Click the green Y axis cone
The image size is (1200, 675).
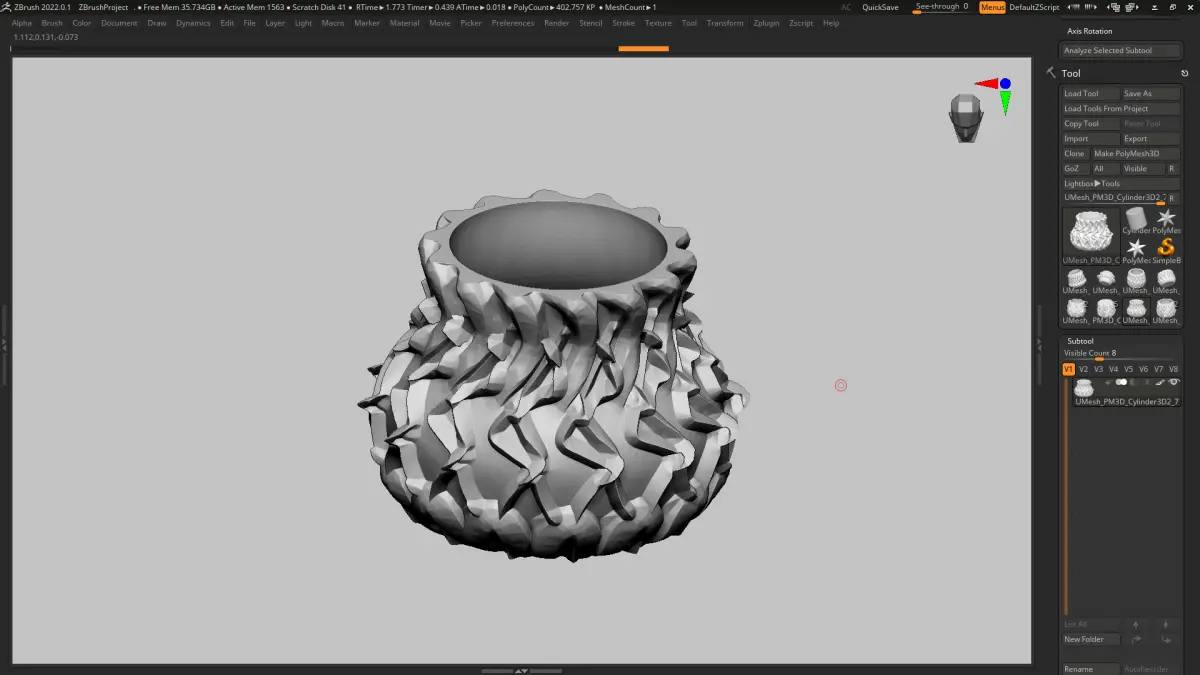click(1005, 102)
